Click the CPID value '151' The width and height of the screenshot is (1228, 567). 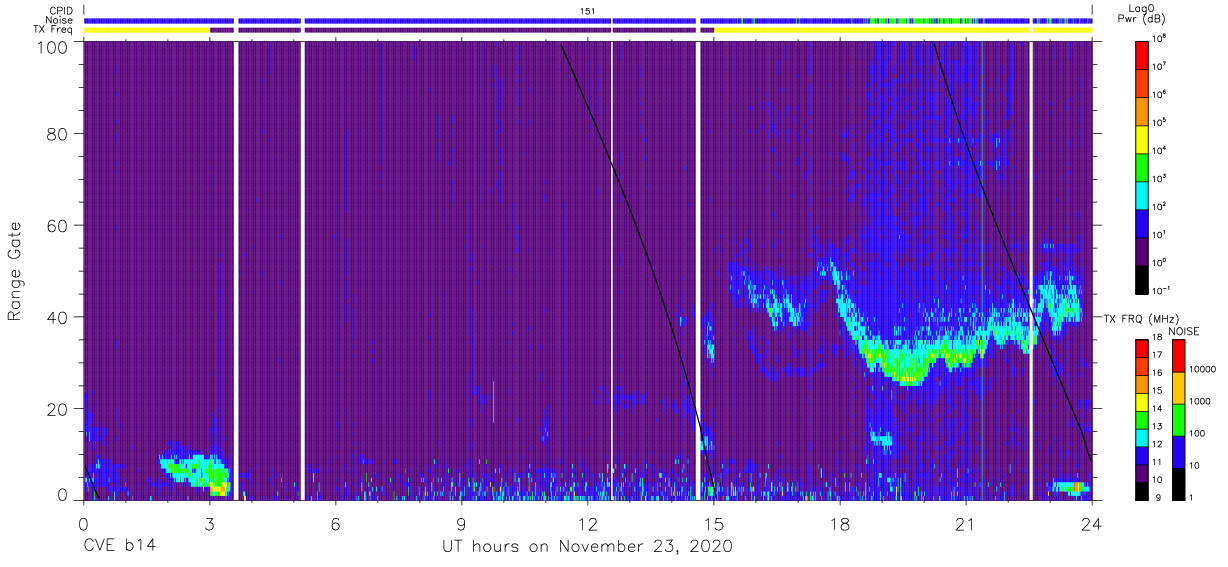click(588, 10)
